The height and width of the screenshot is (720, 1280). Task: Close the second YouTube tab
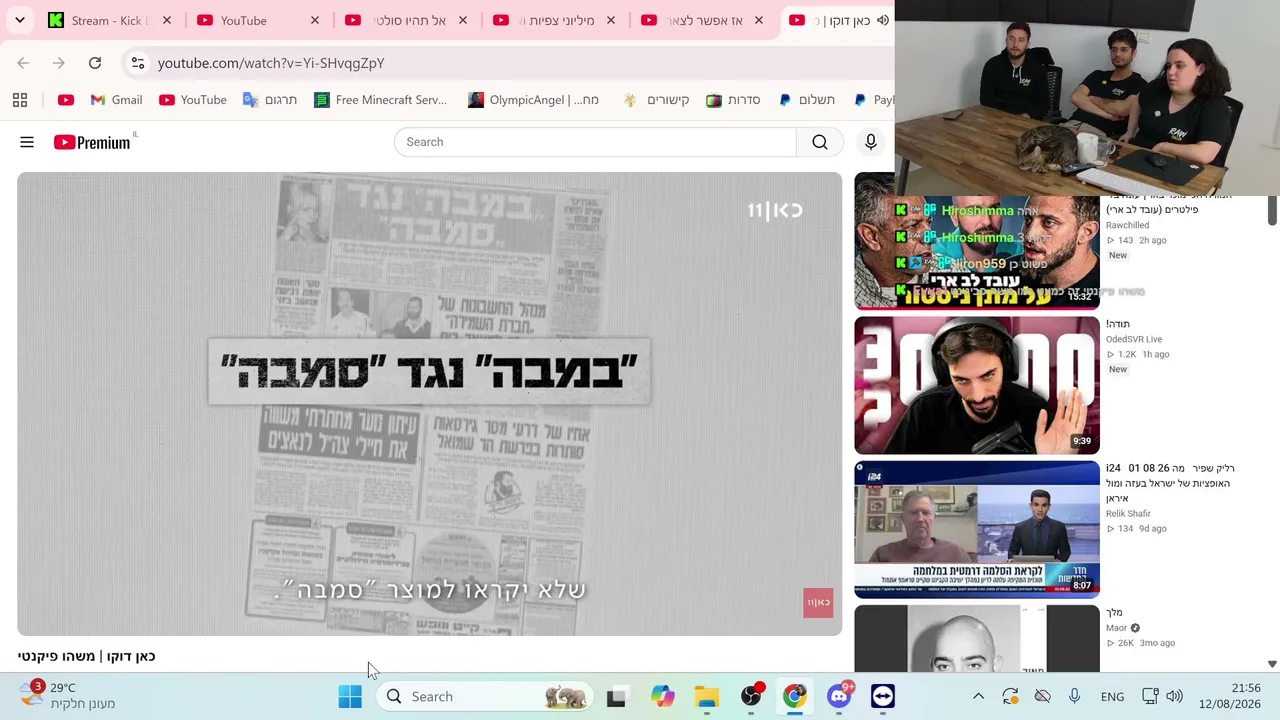(x=315, y=20)
